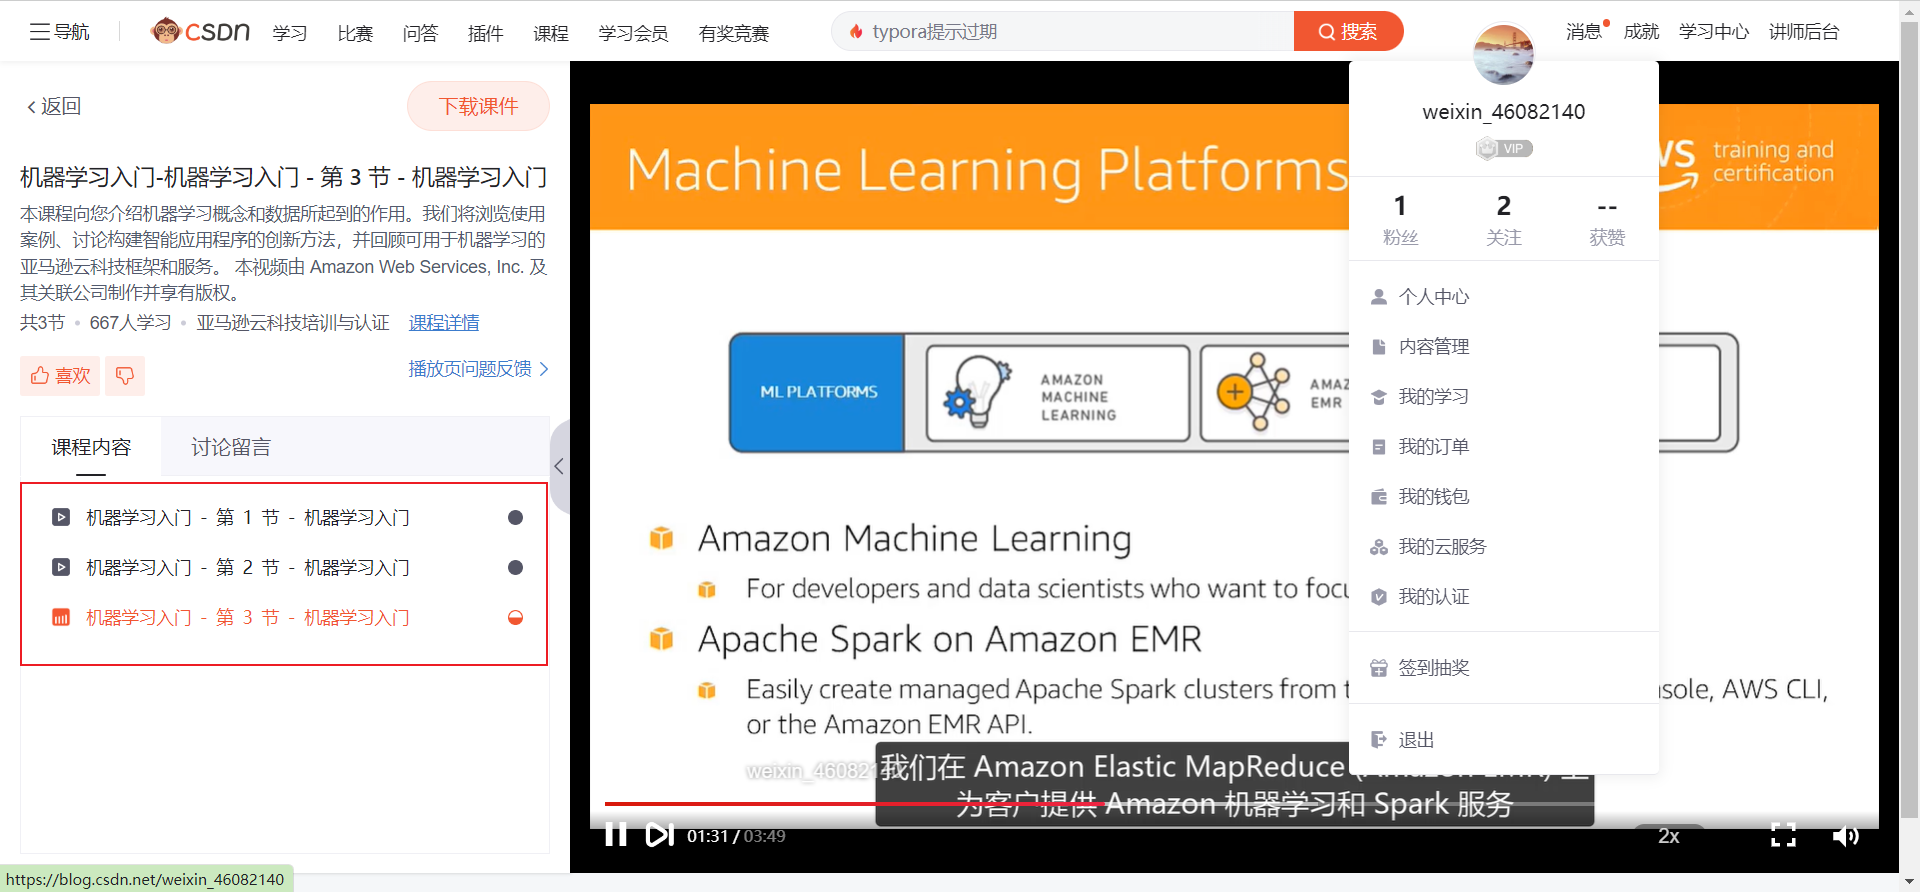This screenshot has height=892, width=1920.
Task: Switch to the 讨论留言 tab
Action: point(231,447)
